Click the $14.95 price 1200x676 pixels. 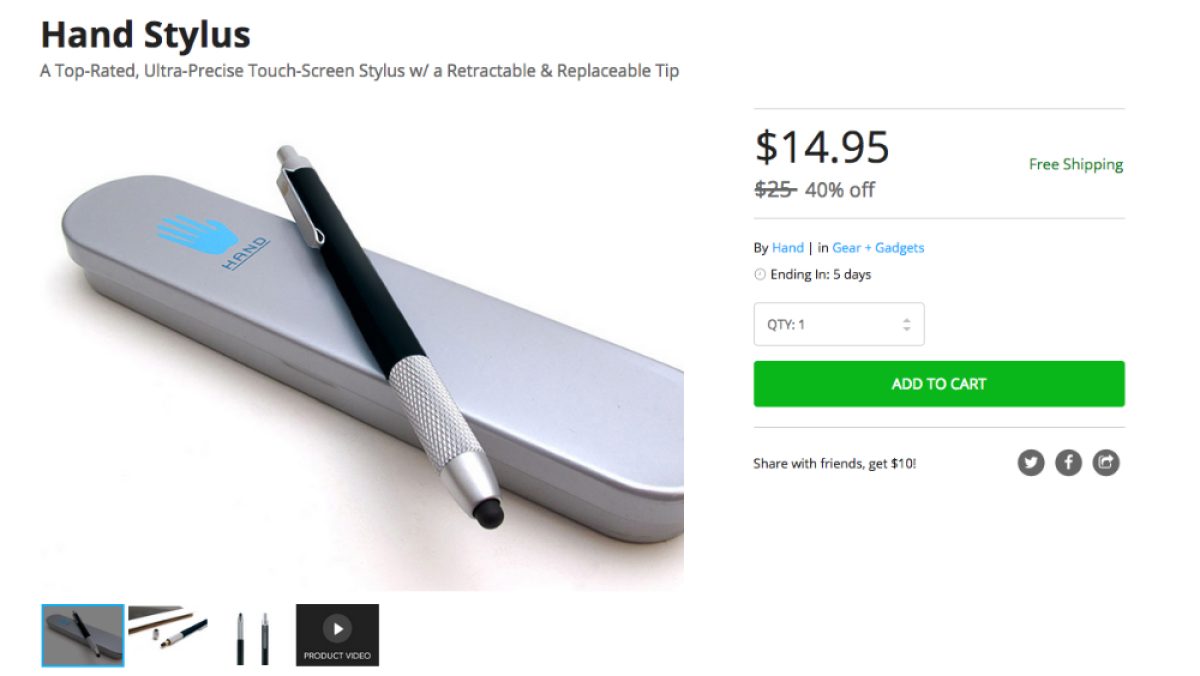(x=821, y=148)
